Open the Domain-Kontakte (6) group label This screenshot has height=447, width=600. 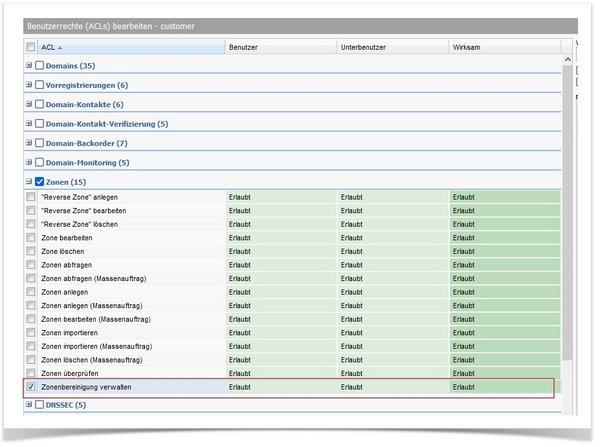[85, 104]
